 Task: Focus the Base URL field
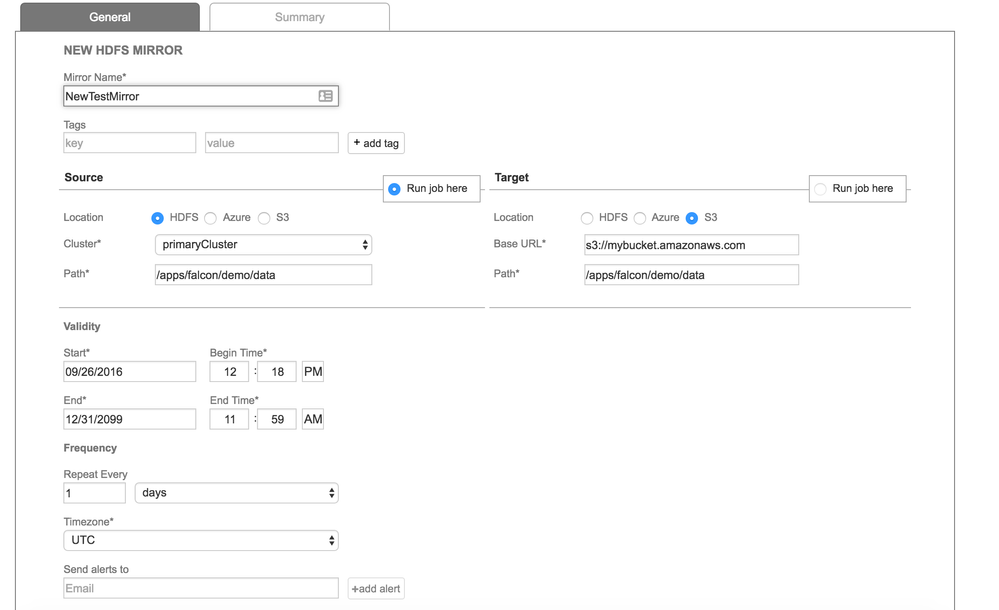pyautogui.click(x=691, y=245)
